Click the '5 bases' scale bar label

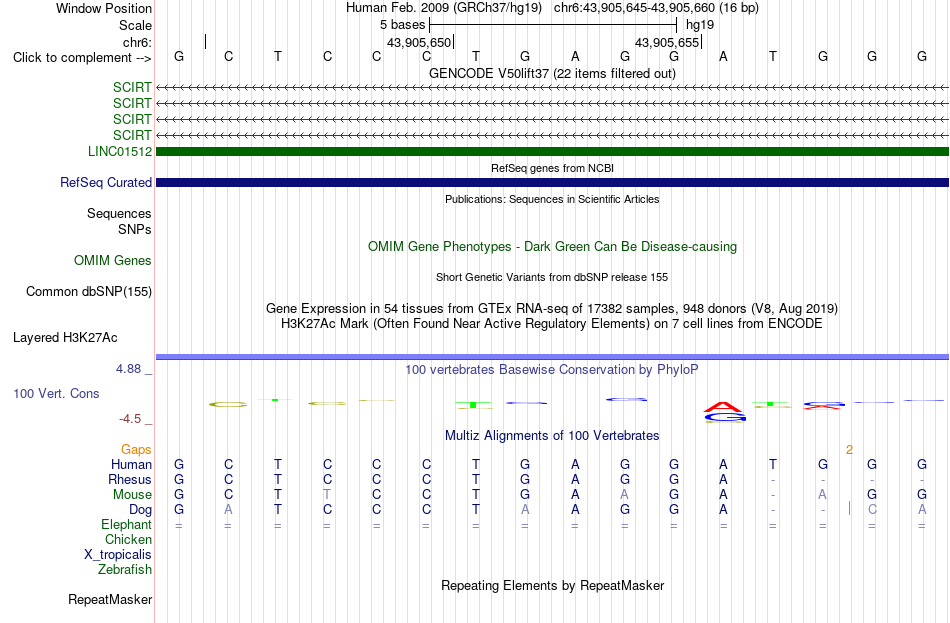402,25
